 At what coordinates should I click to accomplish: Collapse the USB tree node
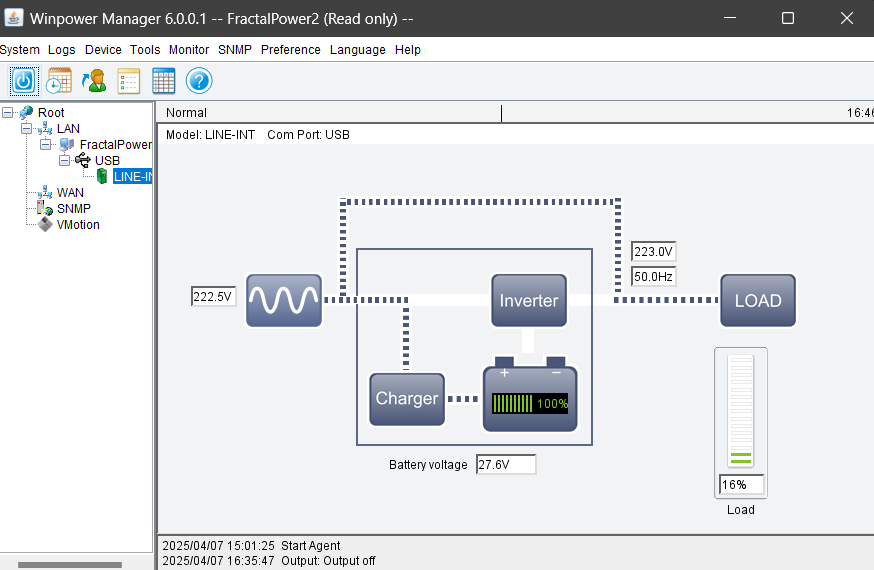(65, 161)
